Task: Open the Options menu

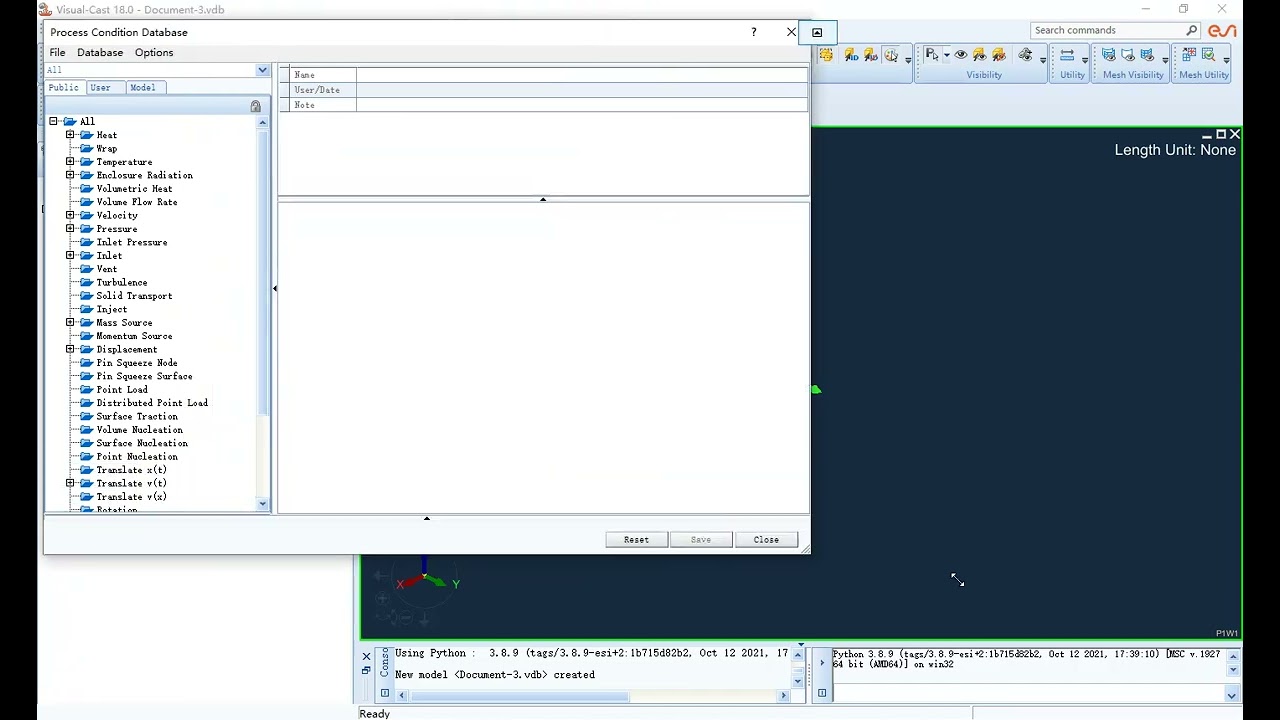Action: click(x=154, y=52)
